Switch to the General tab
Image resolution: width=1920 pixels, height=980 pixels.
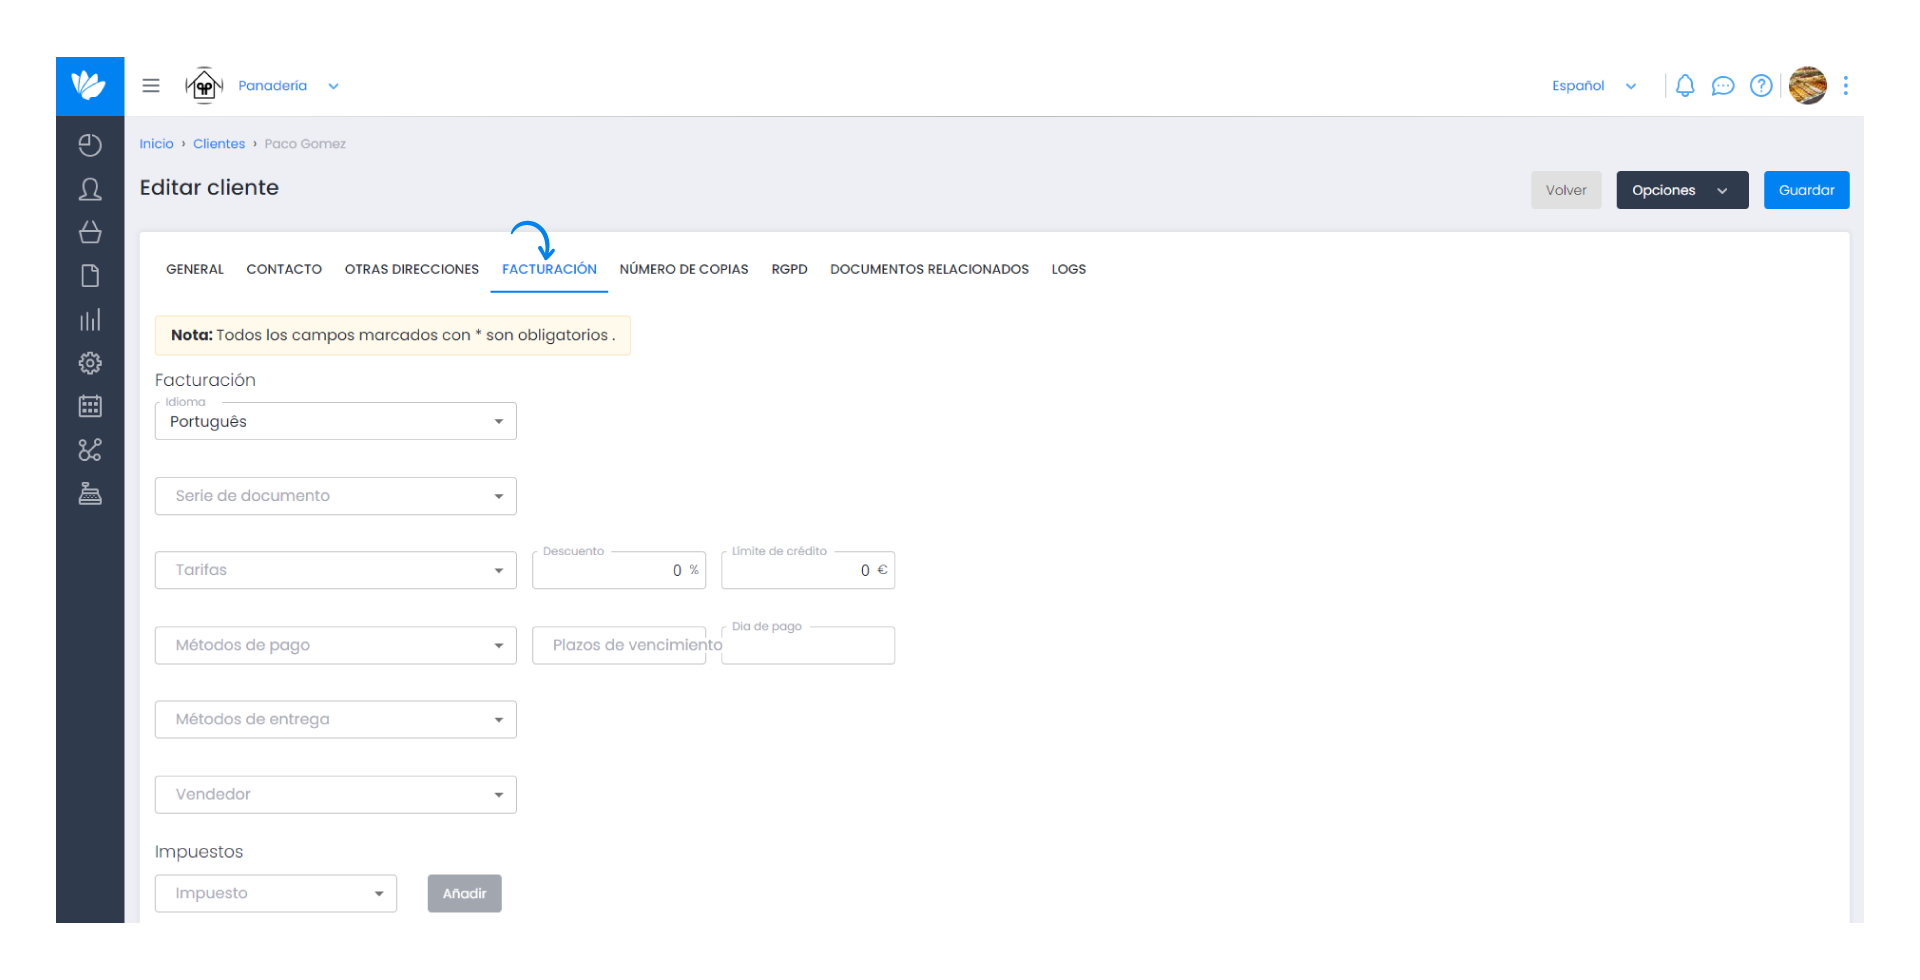pos(195,269)
